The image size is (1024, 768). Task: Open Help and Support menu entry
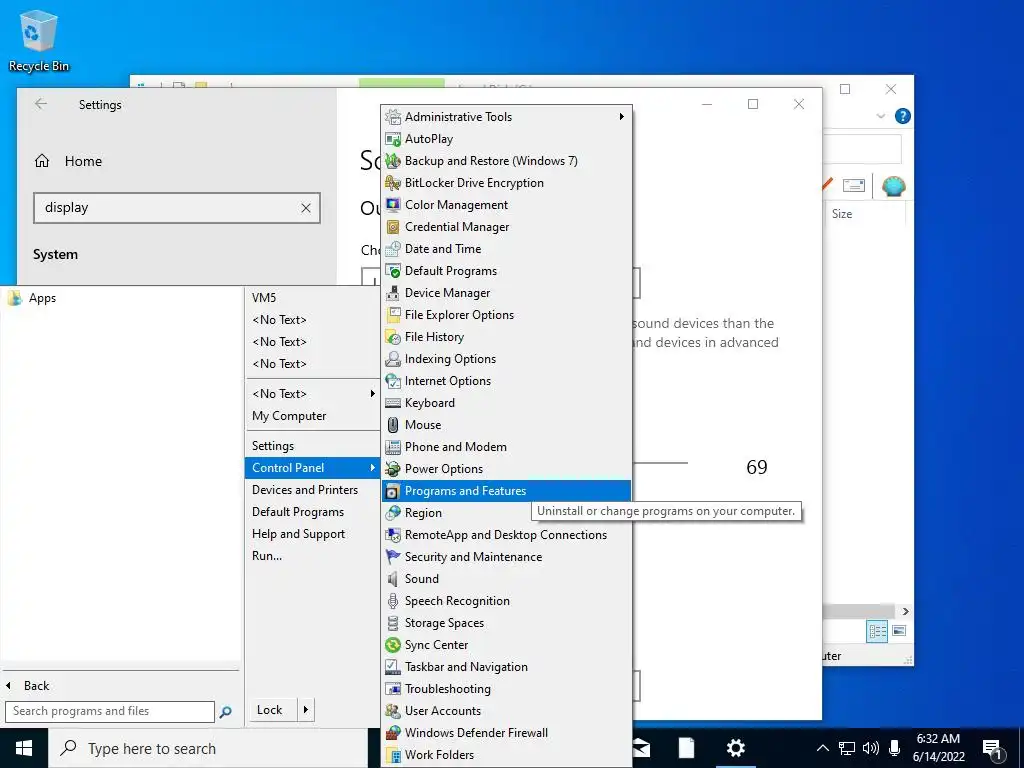(298, 534)
